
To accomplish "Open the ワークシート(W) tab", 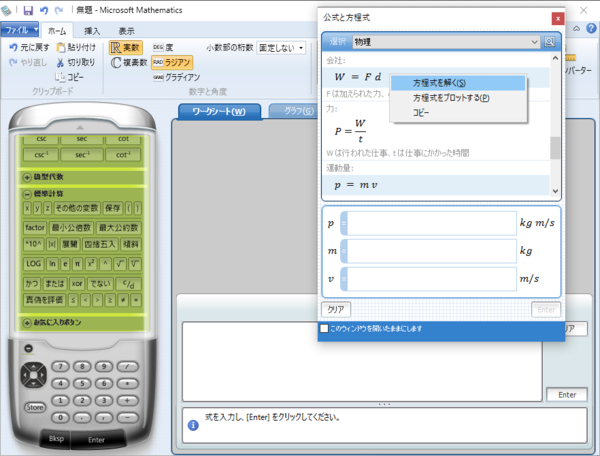I will [x=219, y=111].
